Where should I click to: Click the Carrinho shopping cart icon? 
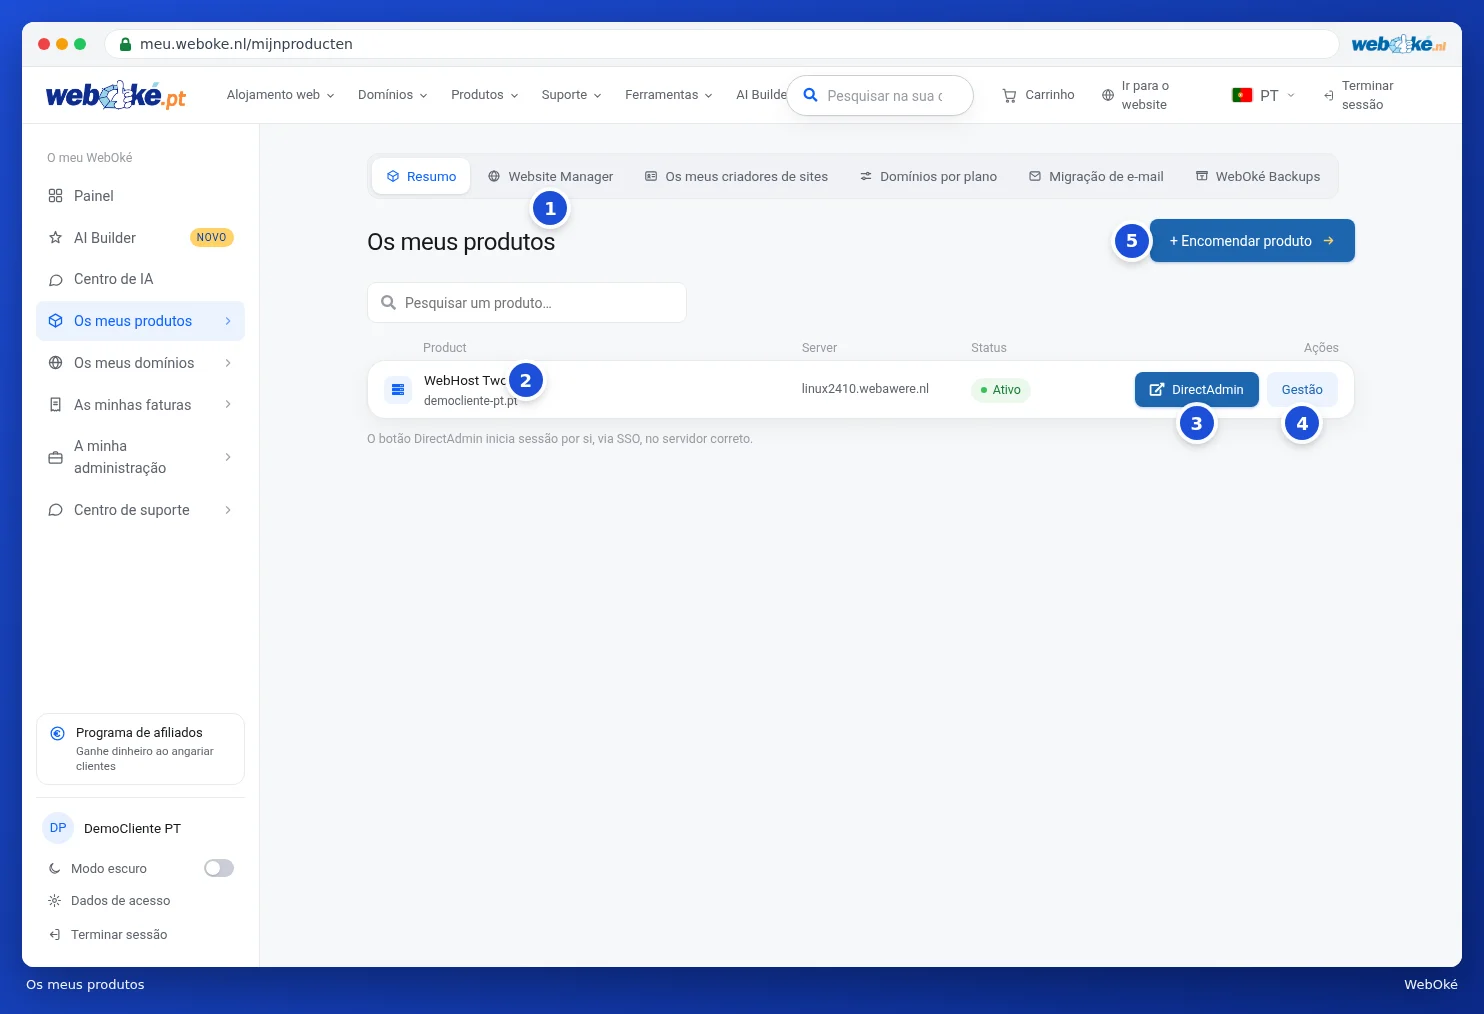pyautogui.click(x=1009, y=96)
